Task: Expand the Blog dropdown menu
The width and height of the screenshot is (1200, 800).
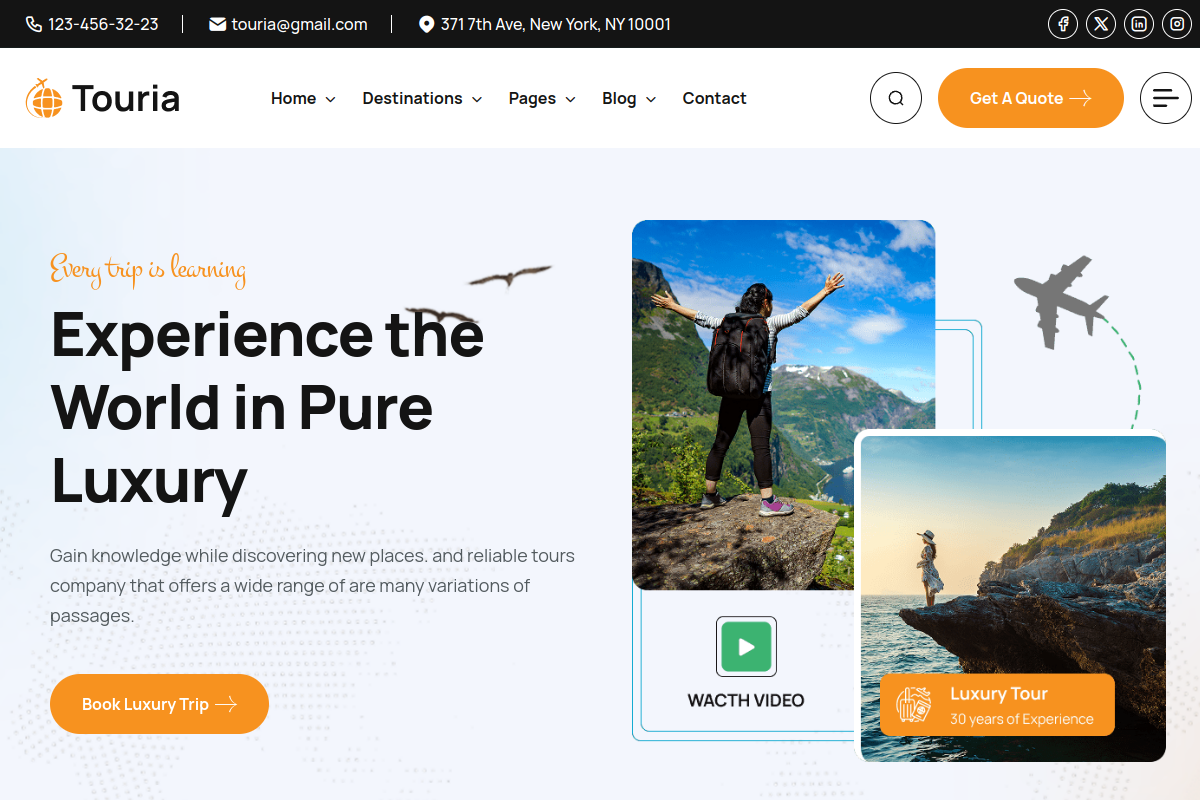Action: click(x=629, y=98)
